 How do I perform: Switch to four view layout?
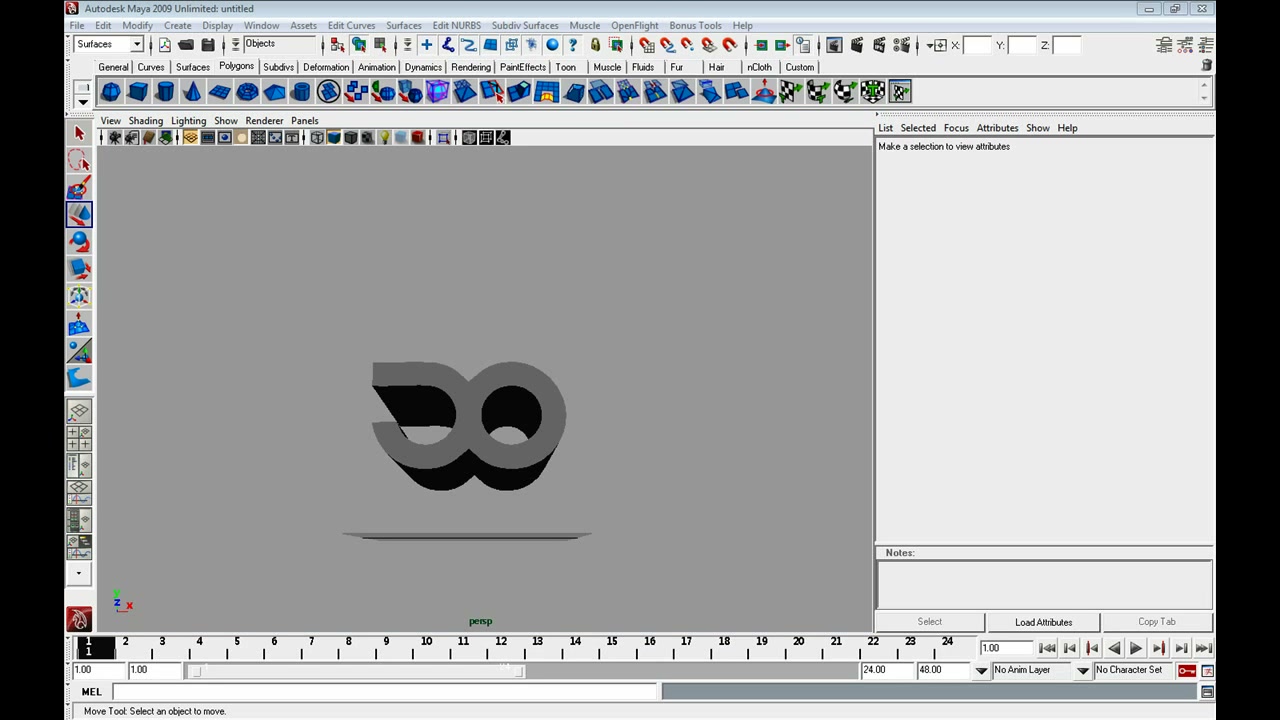79,438
